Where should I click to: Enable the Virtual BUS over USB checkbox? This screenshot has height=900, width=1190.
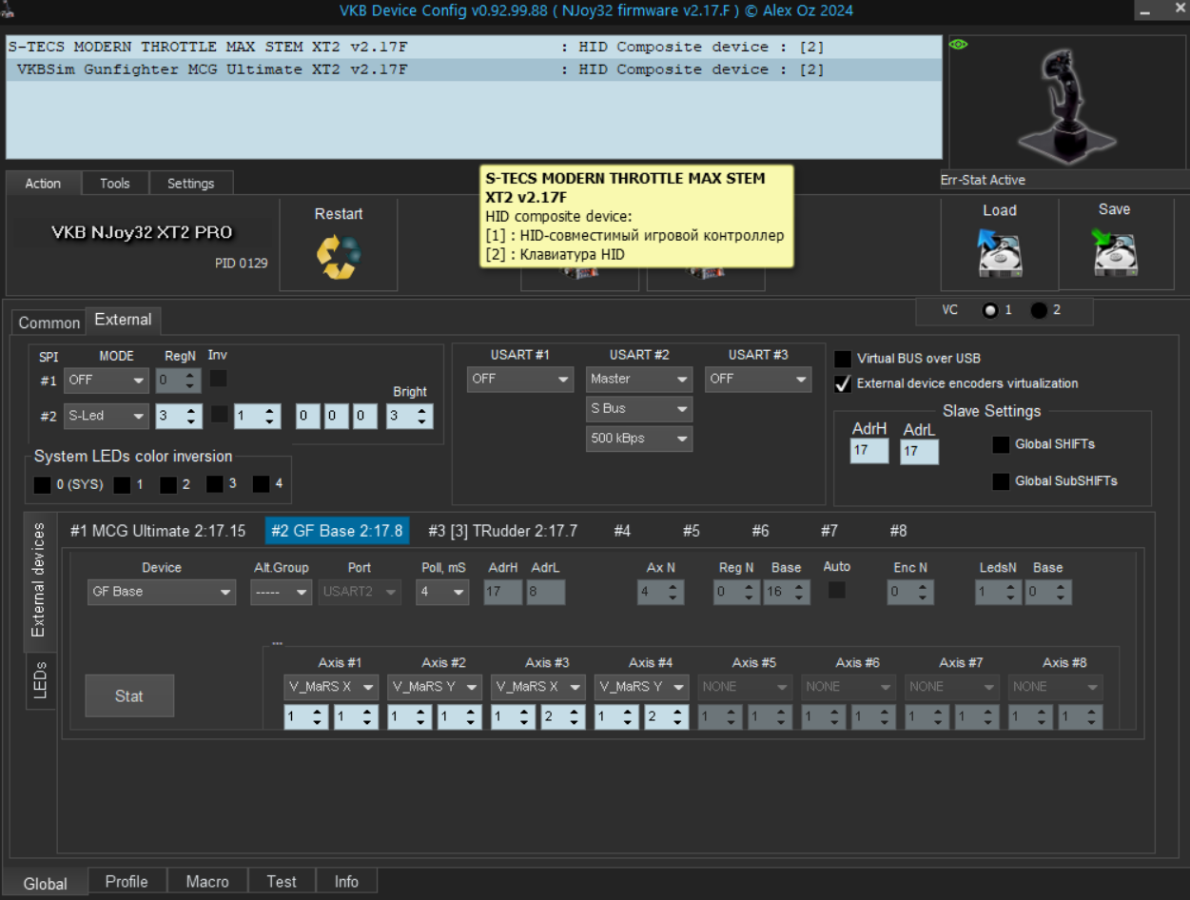point(843,359)
